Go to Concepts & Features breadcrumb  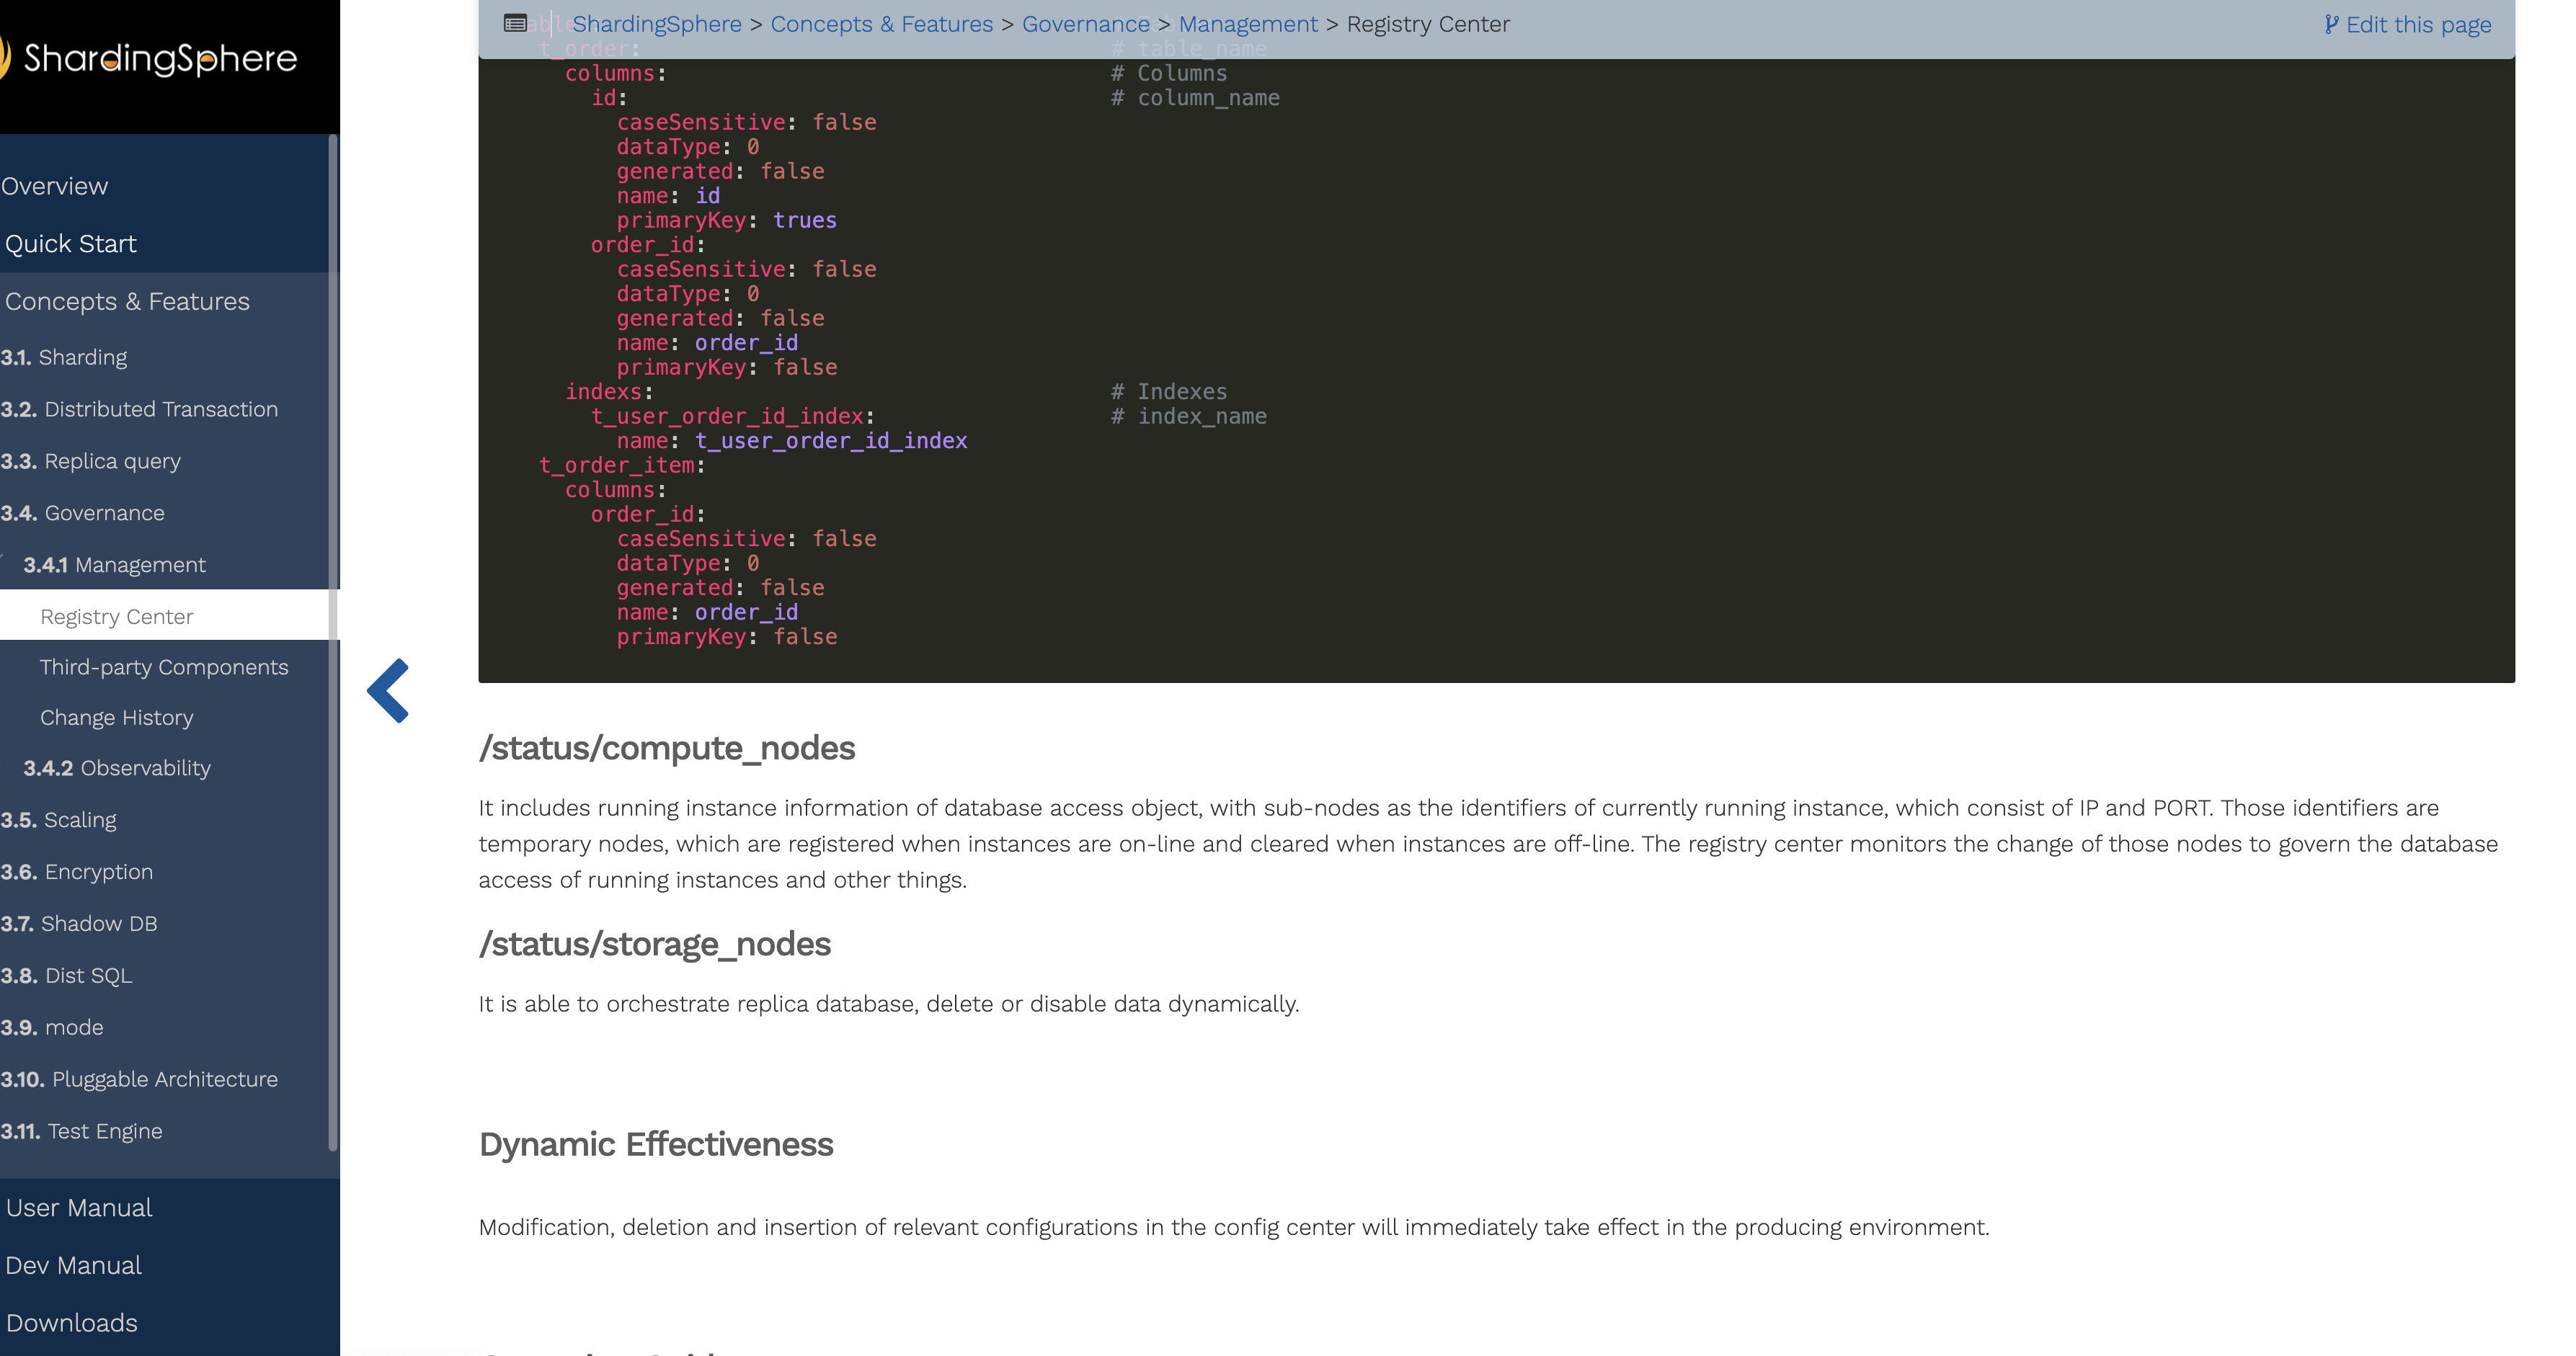881,24
